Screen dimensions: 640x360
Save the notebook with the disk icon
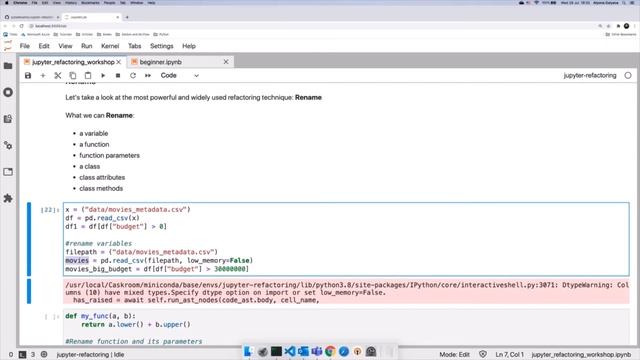pos(28,76)
